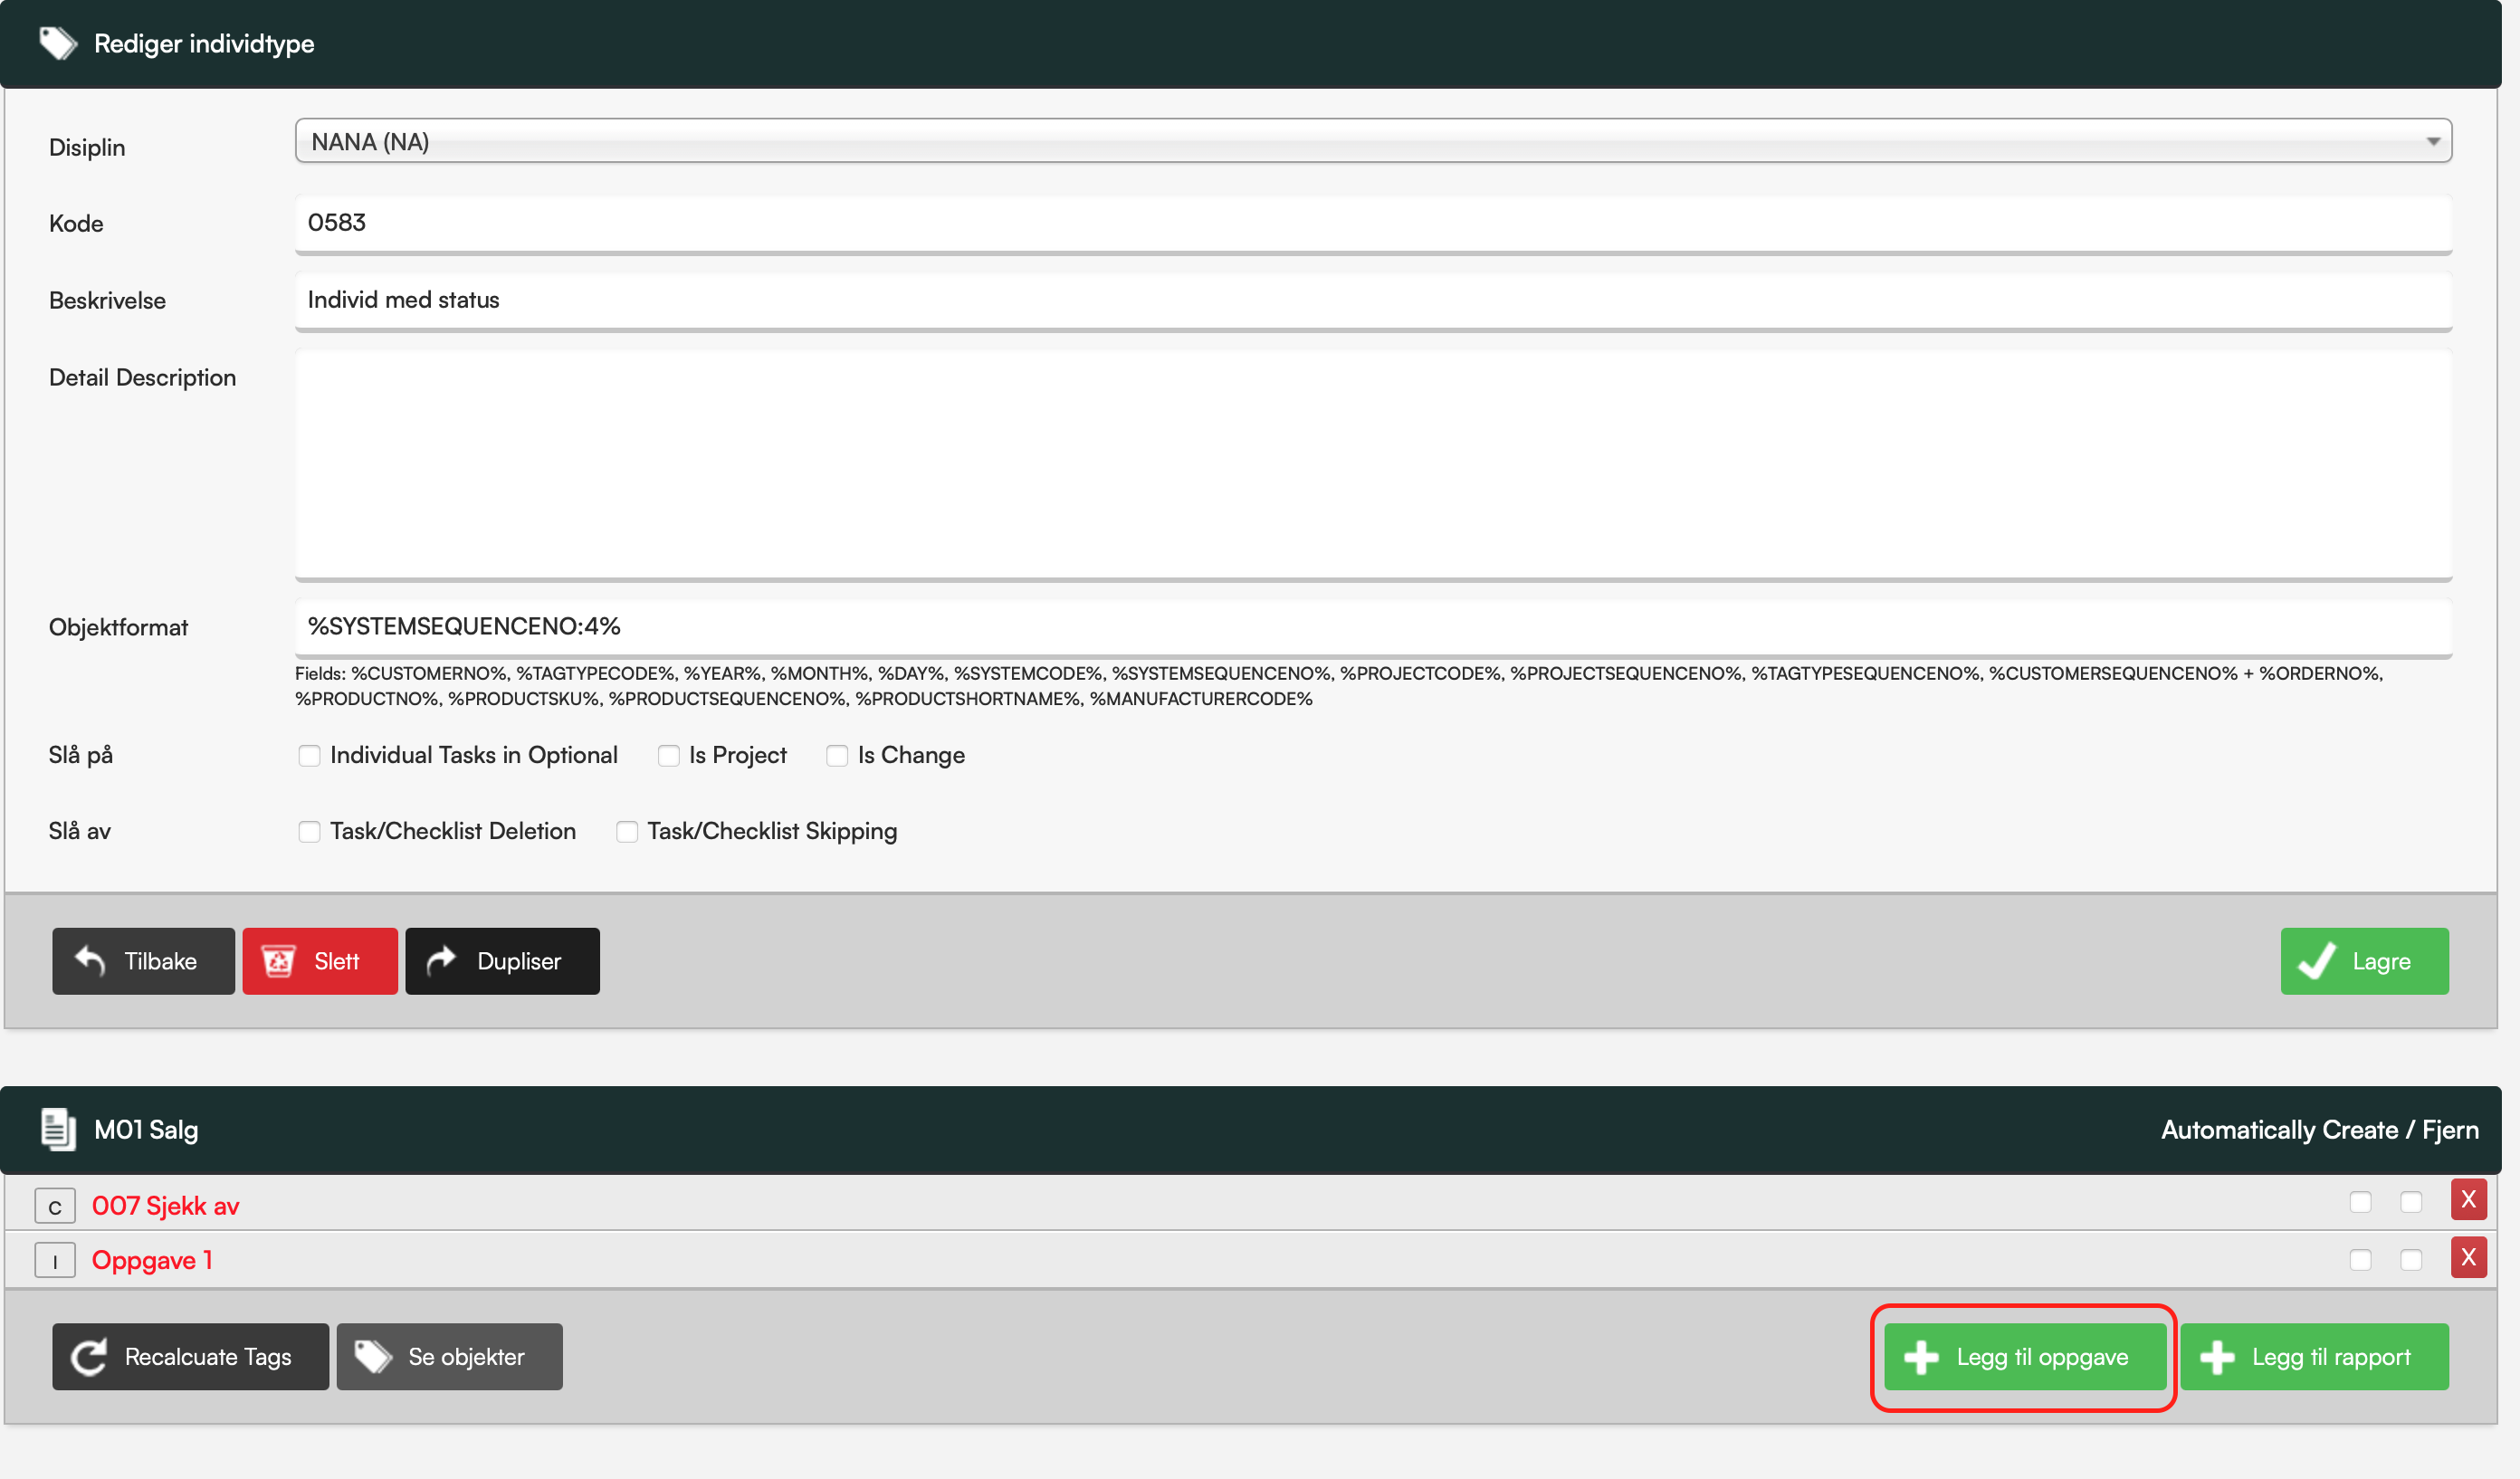Click the Rediger individtype heading

204,44
